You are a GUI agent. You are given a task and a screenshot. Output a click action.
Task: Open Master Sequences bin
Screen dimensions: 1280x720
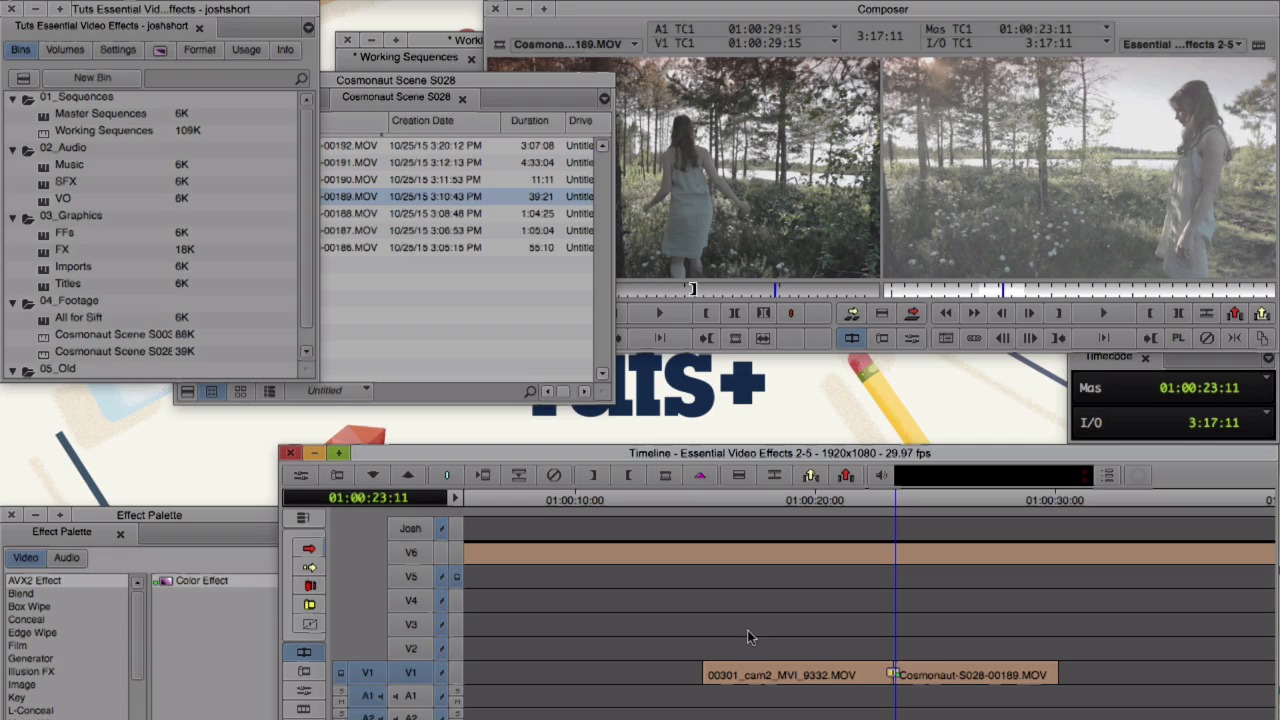coord(100,114)
